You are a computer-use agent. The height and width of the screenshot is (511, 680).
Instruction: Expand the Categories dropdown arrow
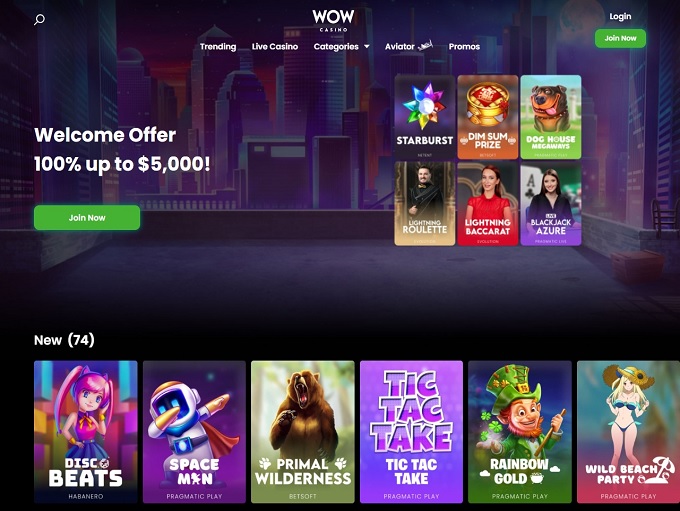click(x=367, y=46)
